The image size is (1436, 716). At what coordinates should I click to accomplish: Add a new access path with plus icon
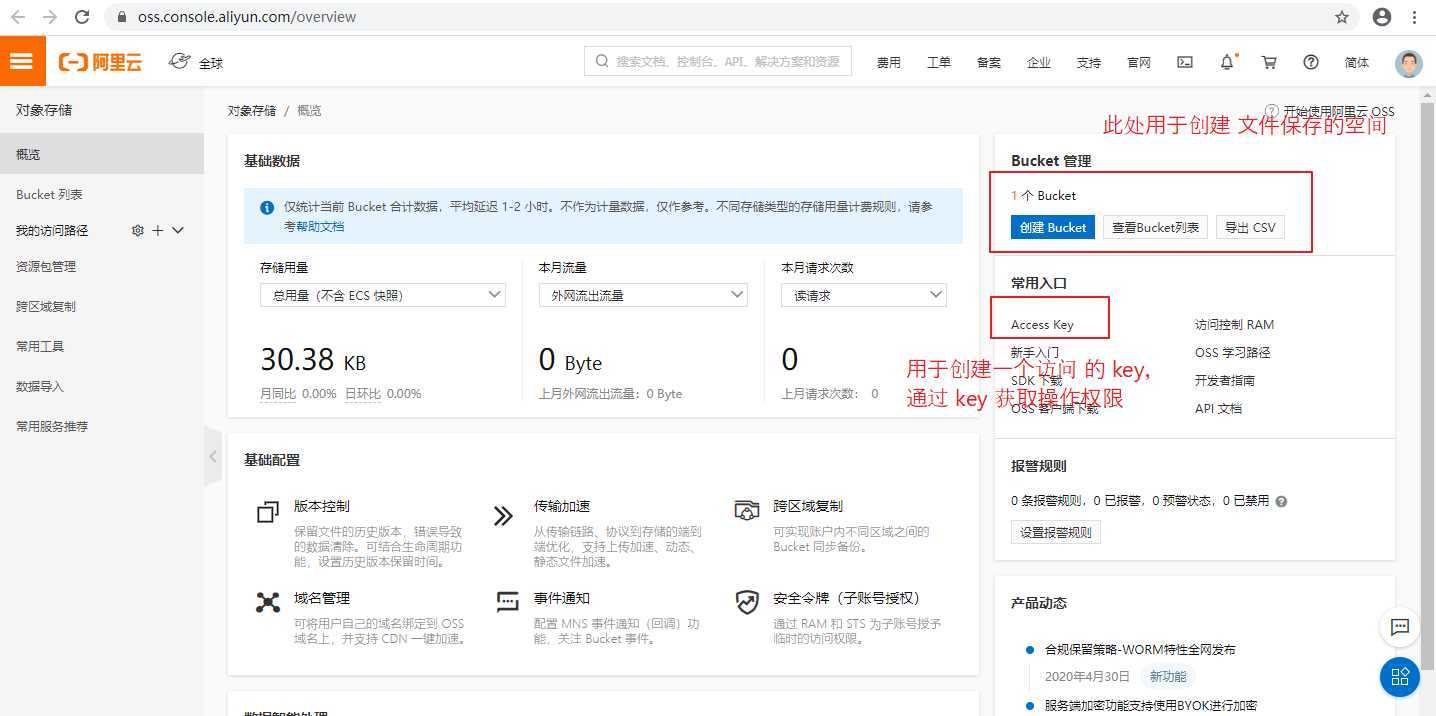(x=158, y=231)
